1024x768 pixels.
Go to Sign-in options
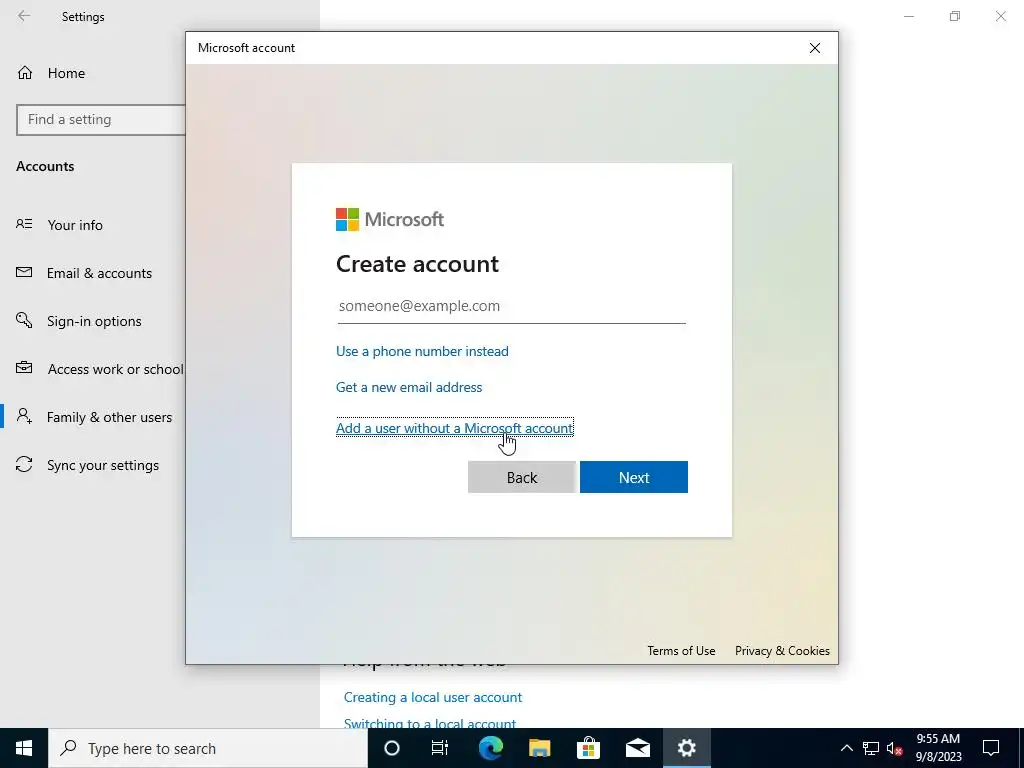(94, 321)
